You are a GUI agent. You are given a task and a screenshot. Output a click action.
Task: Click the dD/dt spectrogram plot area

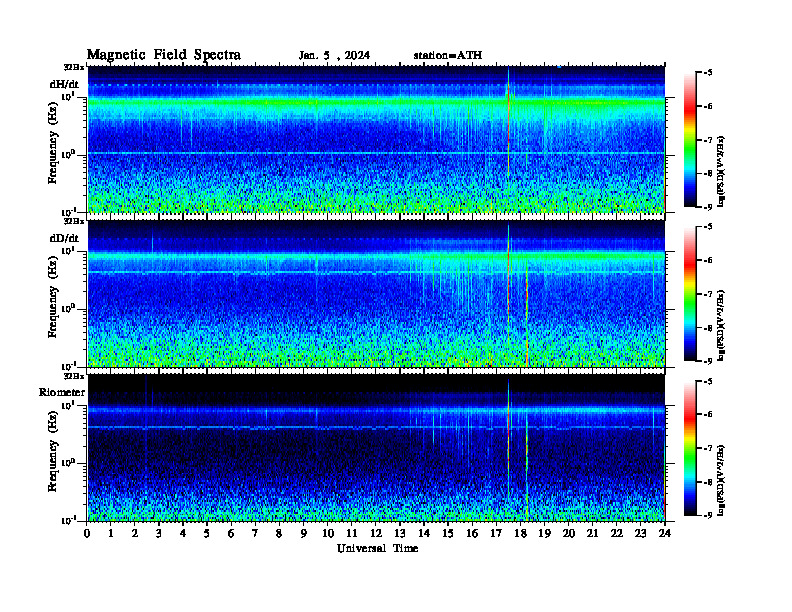[376, 293]
